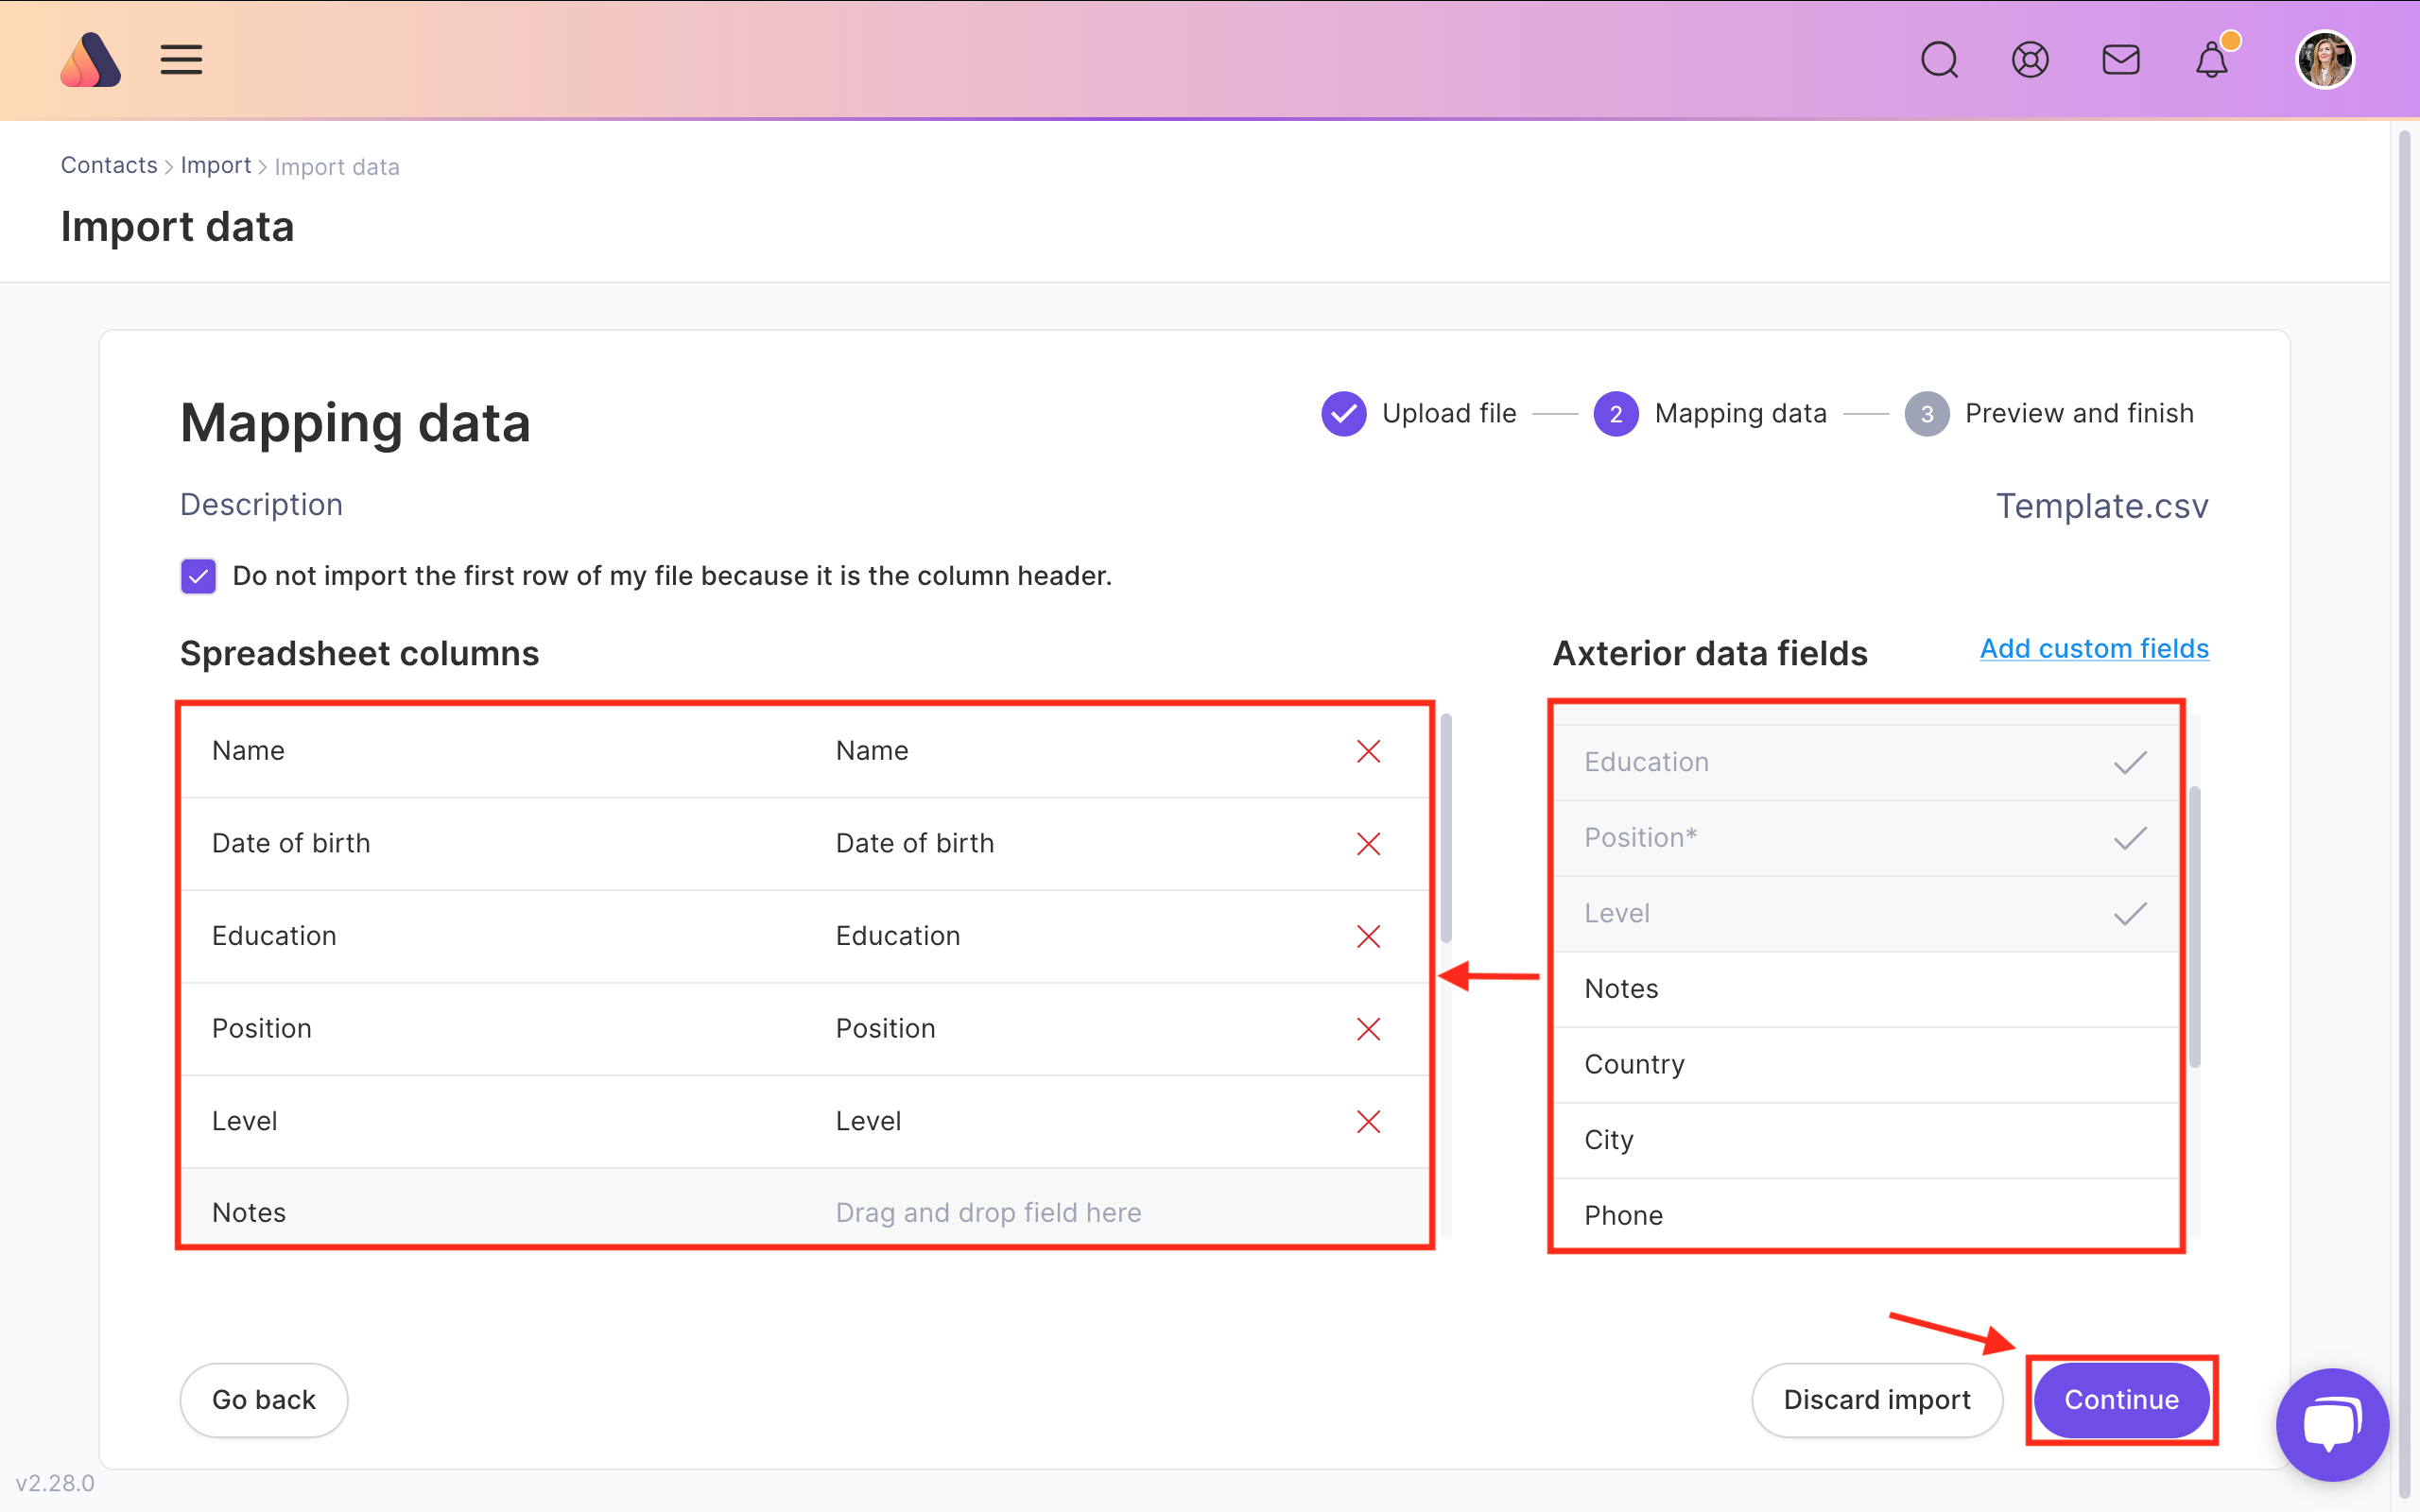Open the help lifebuoy icon
This screenshot has width=2420, height=1512.
point(2030,60)
